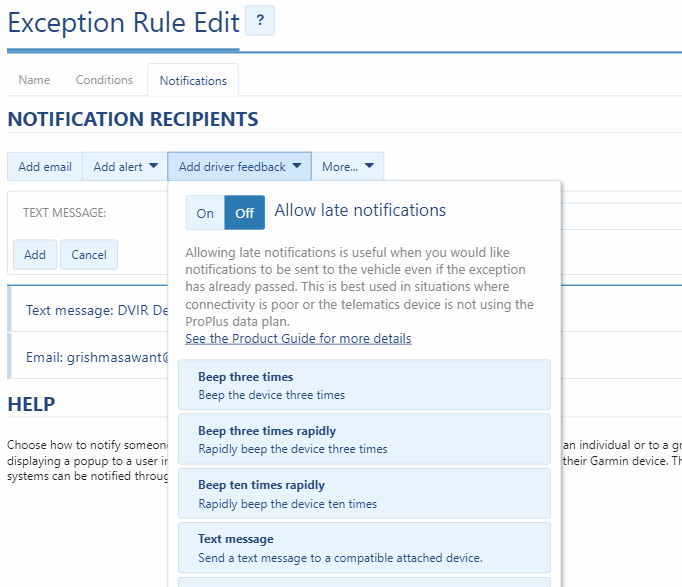The image size is (682, 587).
Task: Select the Email: grishmasawant recipient row
Action: coord(89,357)
